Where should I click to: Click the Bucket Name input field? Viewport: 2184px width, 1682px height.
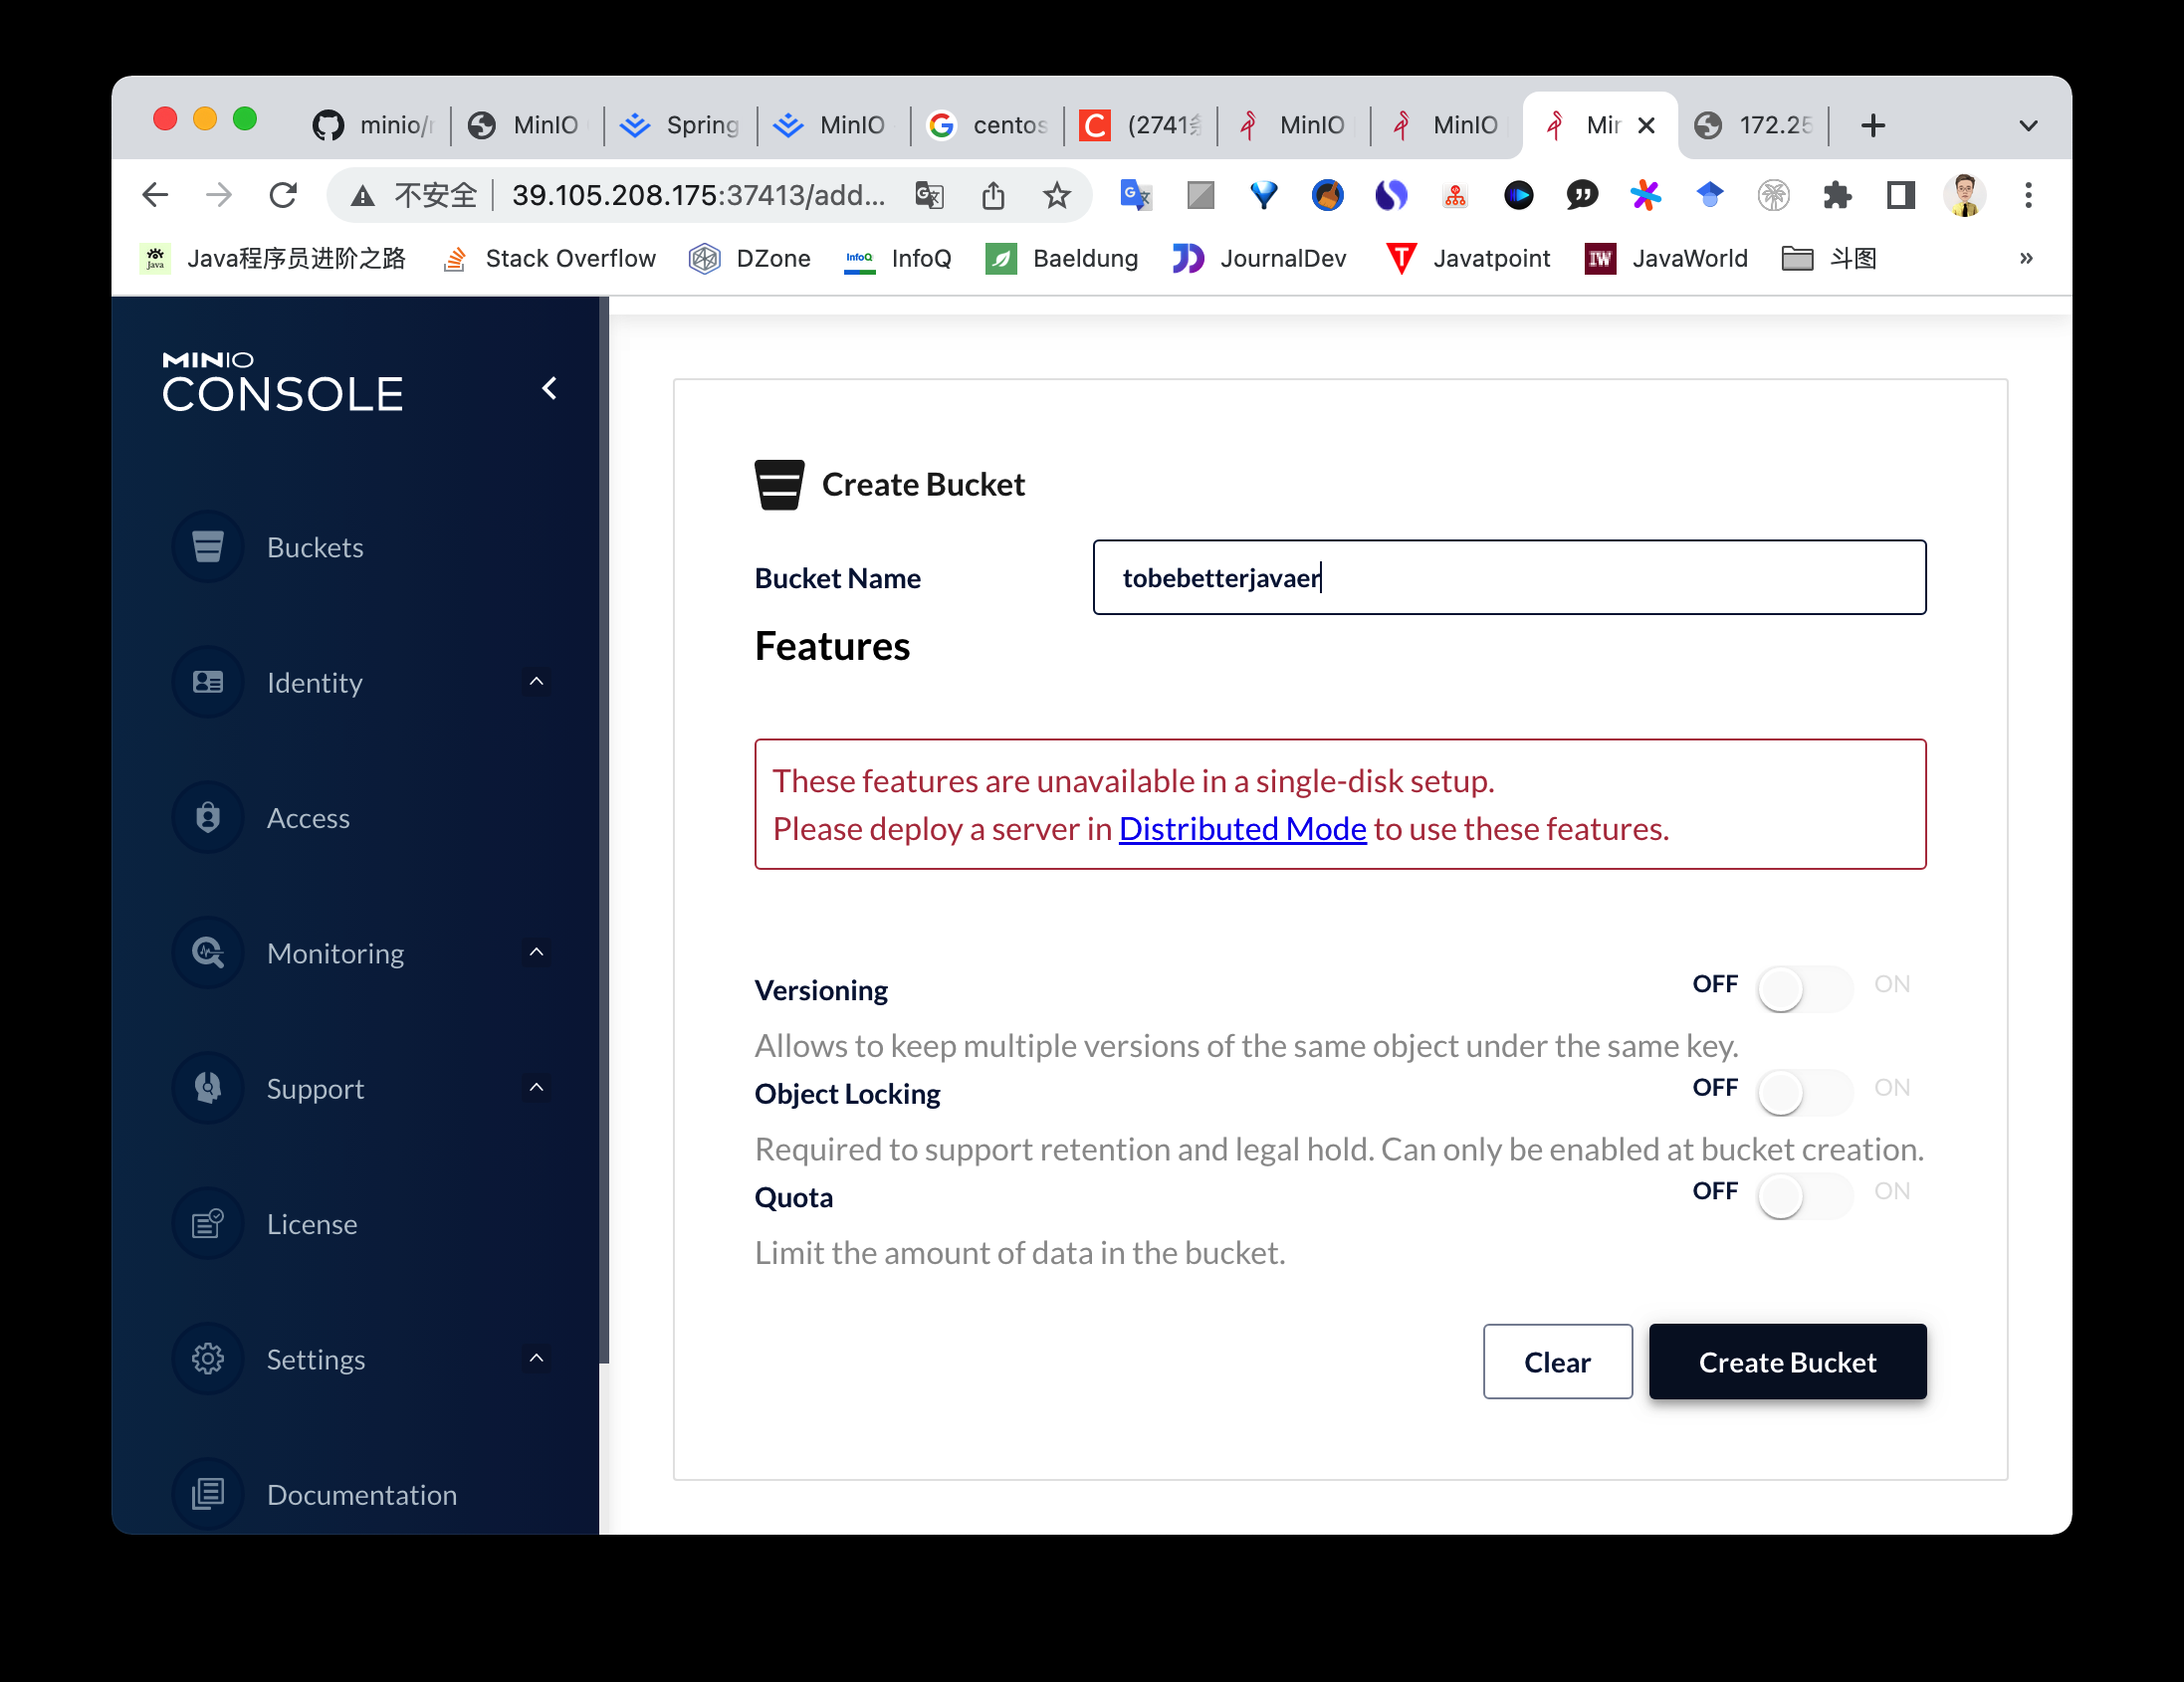[x=1508, y=578]
